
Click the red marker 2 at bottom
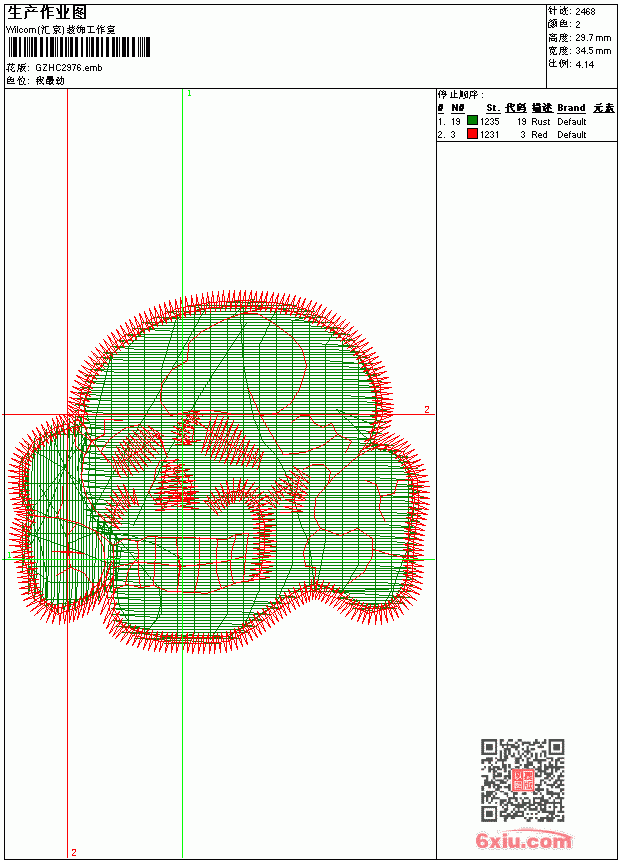(x=74, y=852)
